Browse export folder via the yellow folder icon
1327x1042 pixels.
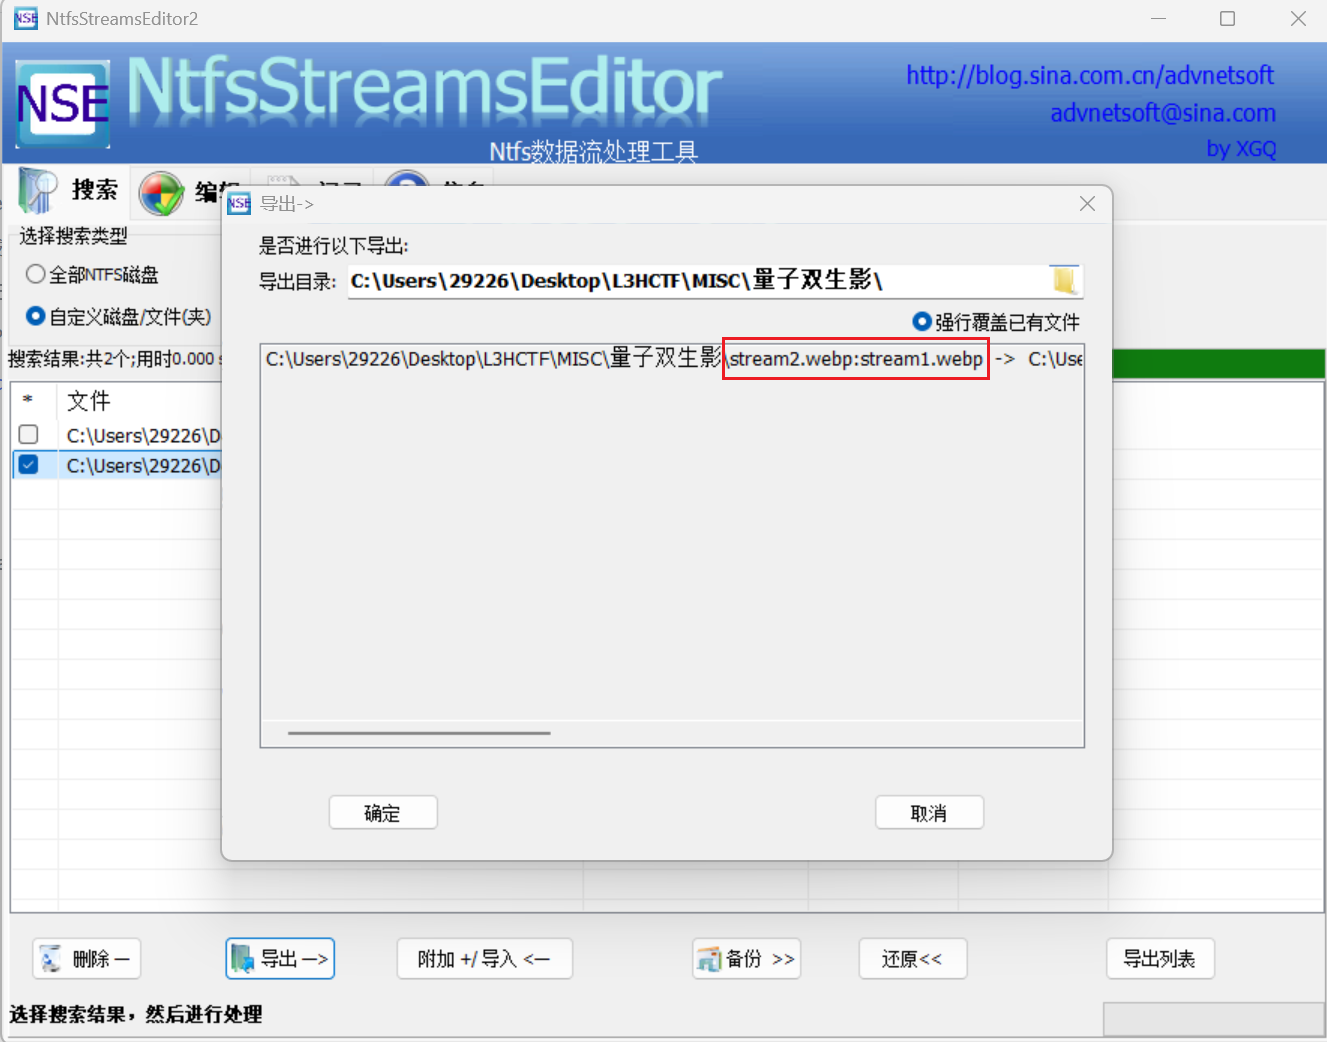tap(1064, 281)
